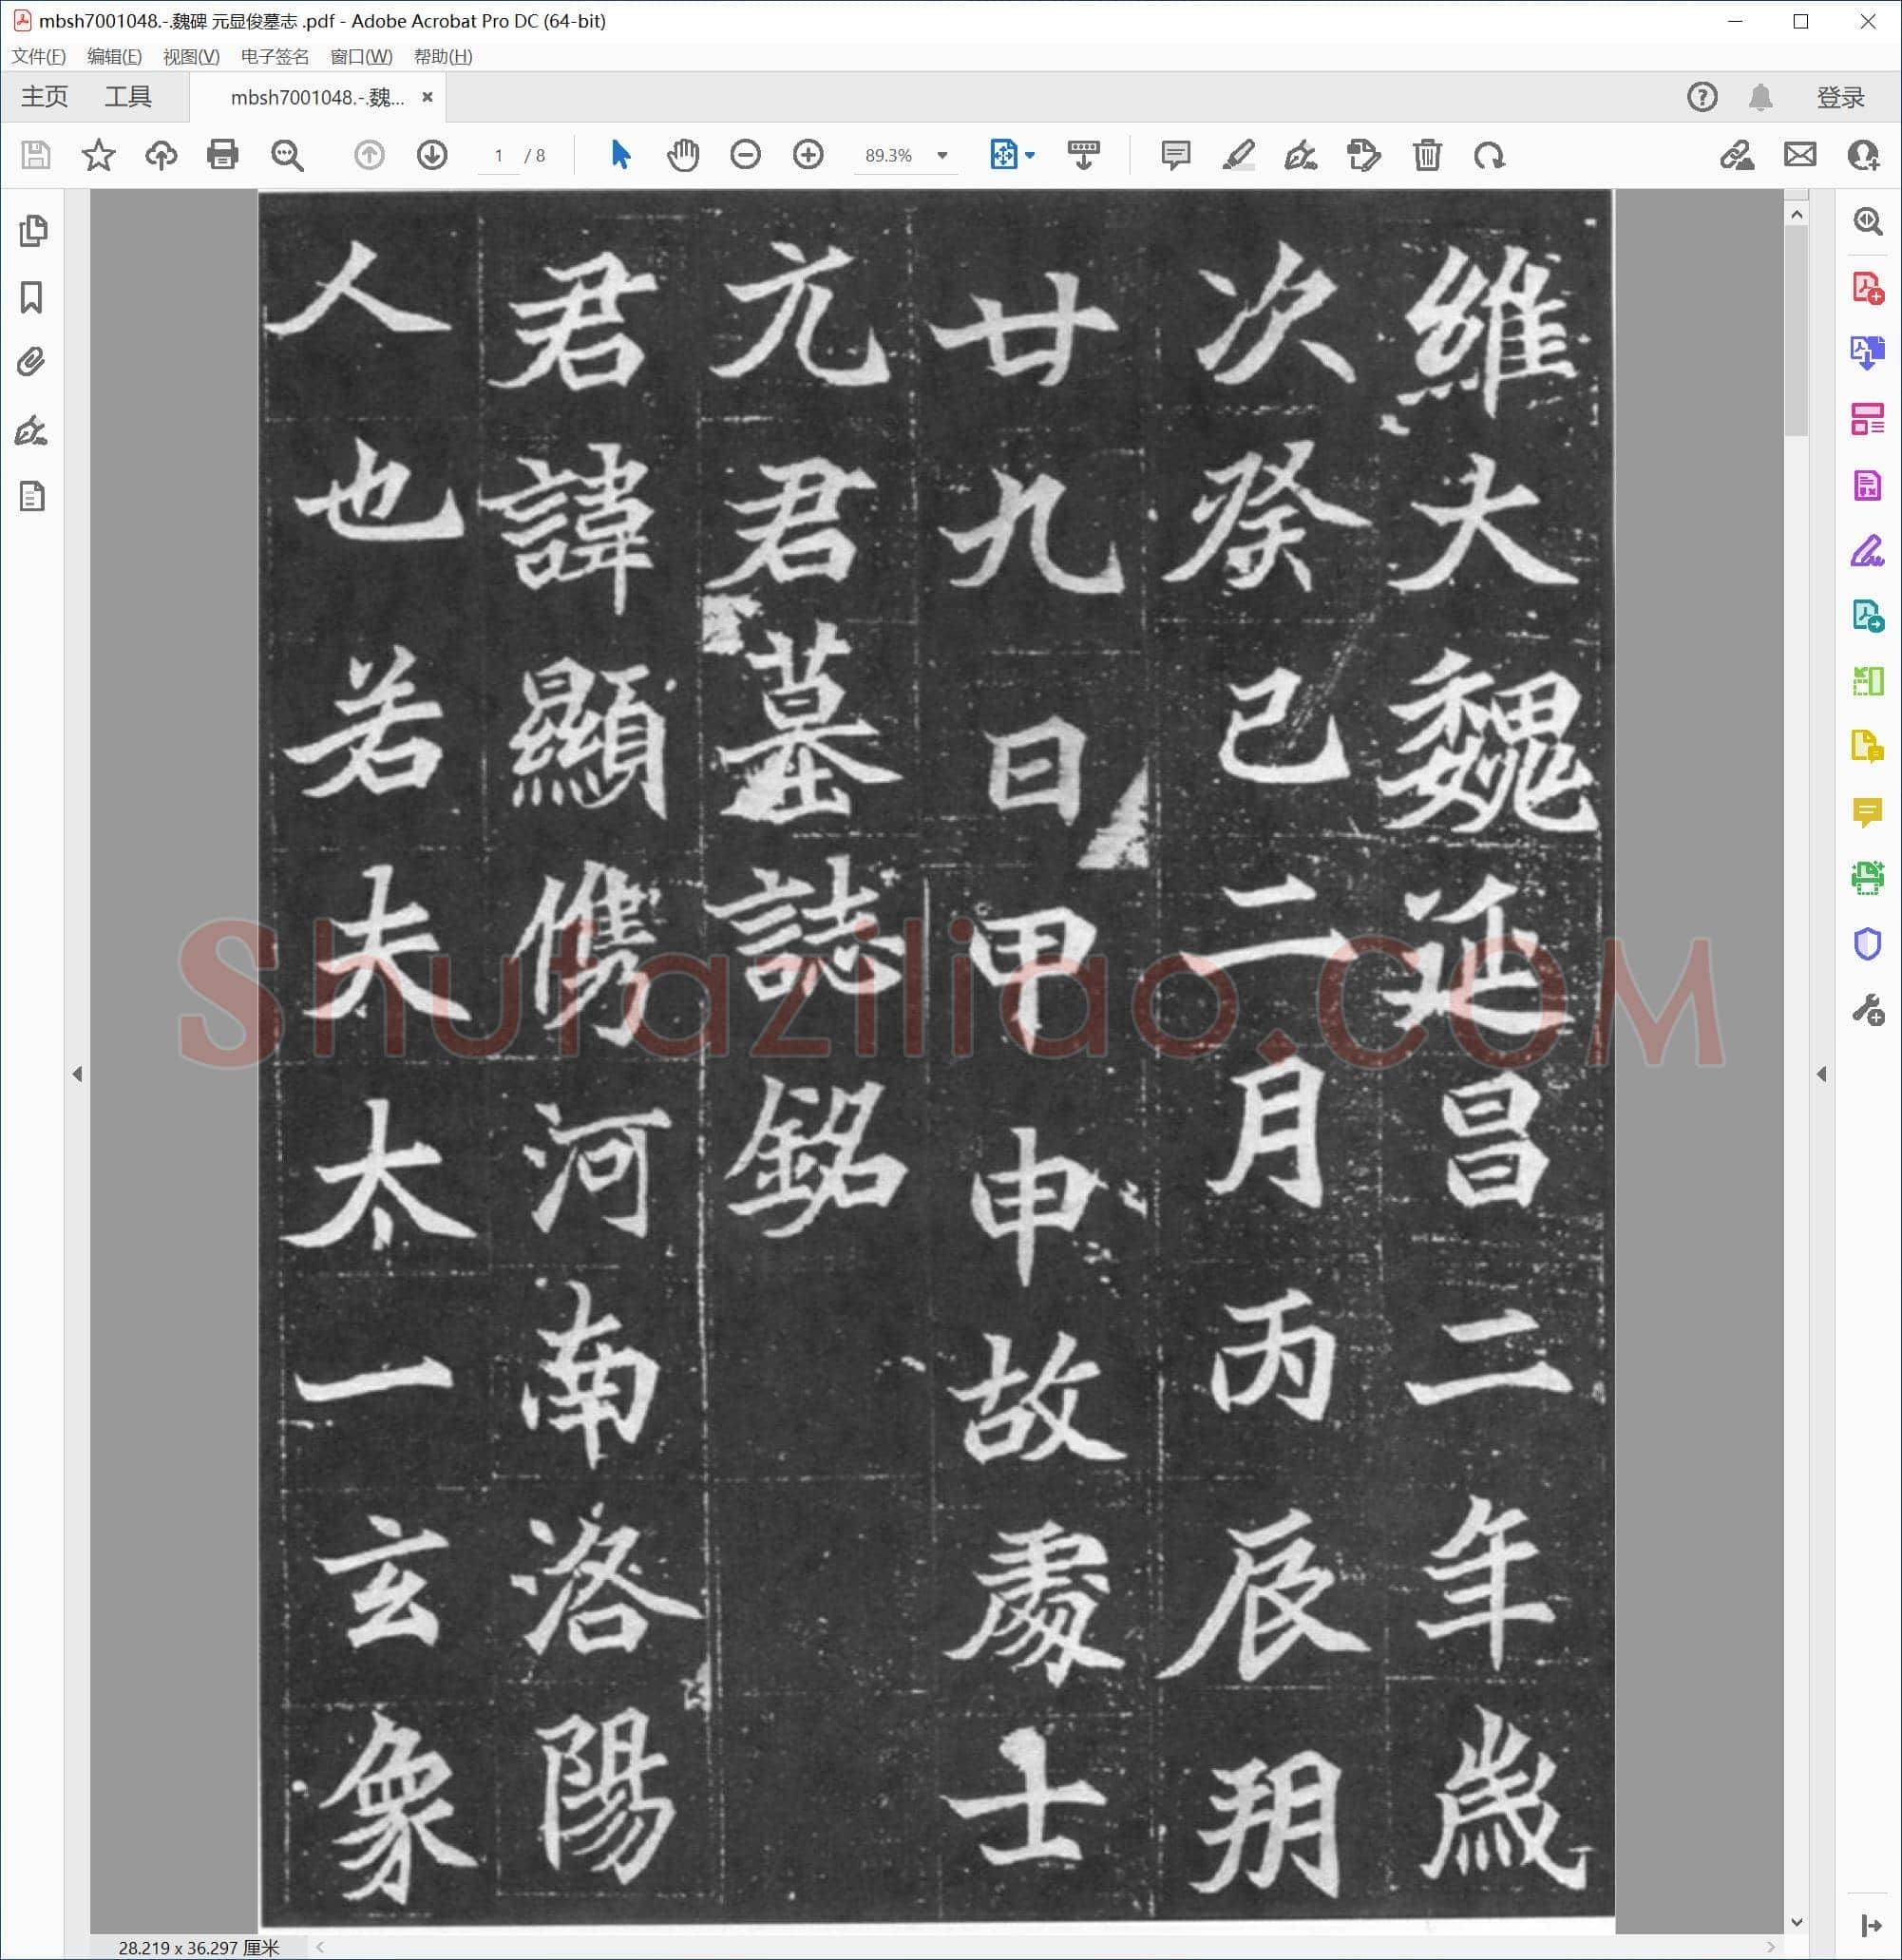Click the 登录 sign-in button

pyautogui.click(x=1841, y=97)
